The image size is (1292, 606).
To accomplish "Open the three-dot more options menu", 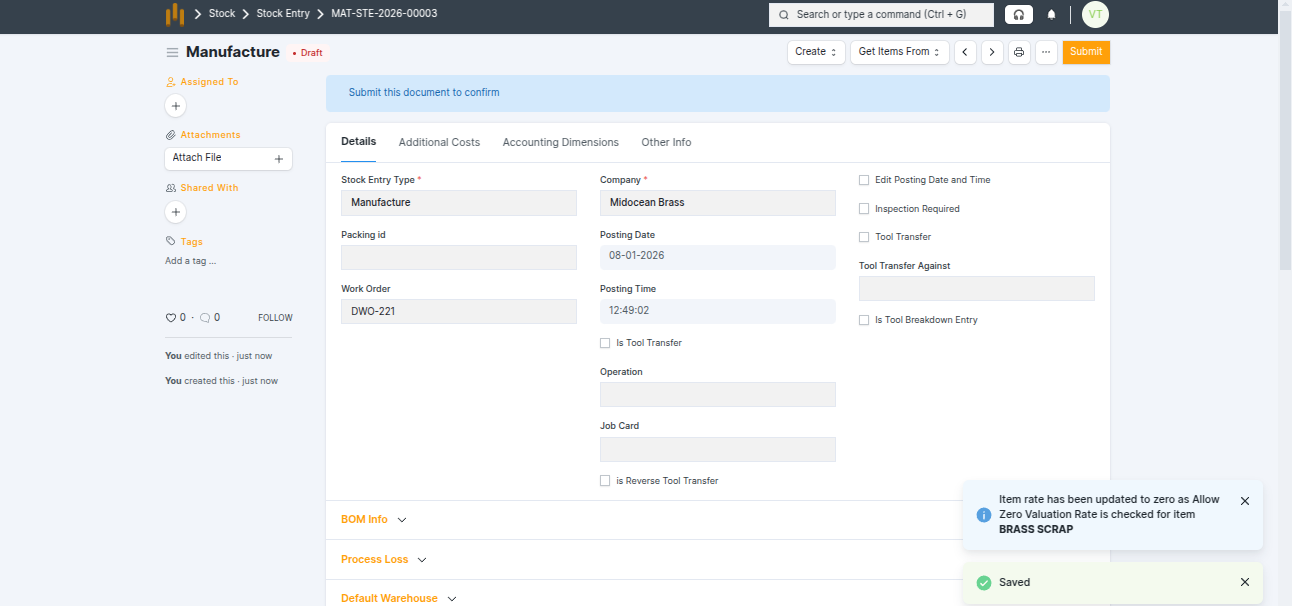I will [x=1046, y=52].
